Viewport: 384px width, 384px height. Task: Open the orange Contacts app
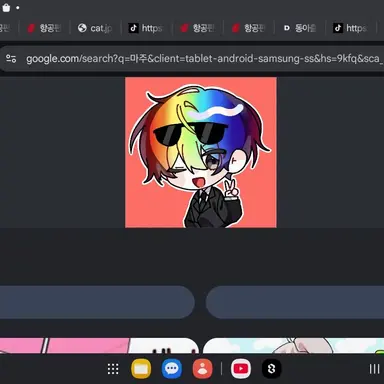point(202,369)
